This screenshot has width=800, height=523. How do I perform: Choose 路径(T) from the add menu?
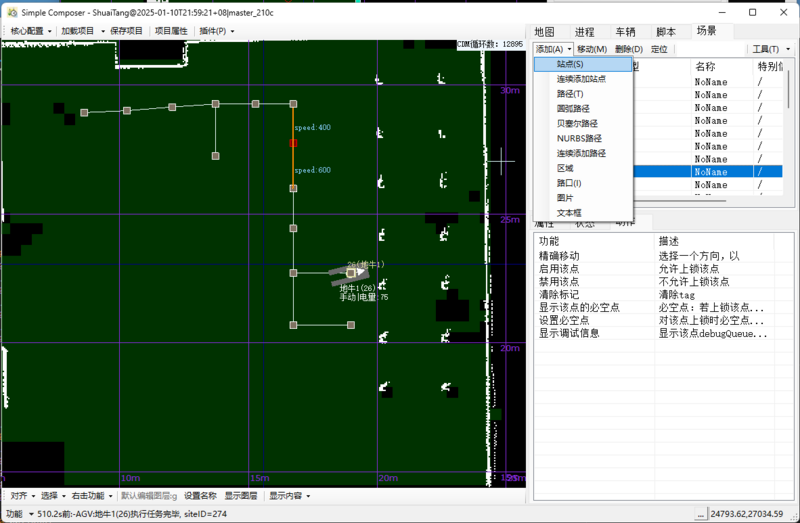(583, 94)
